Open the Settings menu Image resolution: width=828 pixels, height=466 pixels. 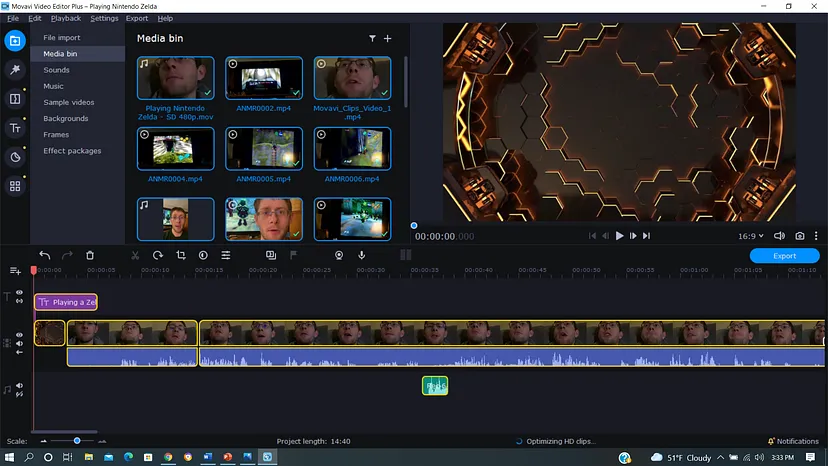click(x=104, y=18)
